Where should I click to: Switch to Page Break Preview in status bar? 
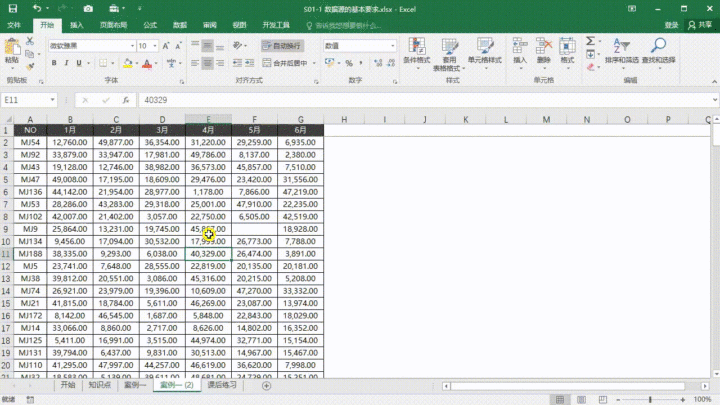603,399
